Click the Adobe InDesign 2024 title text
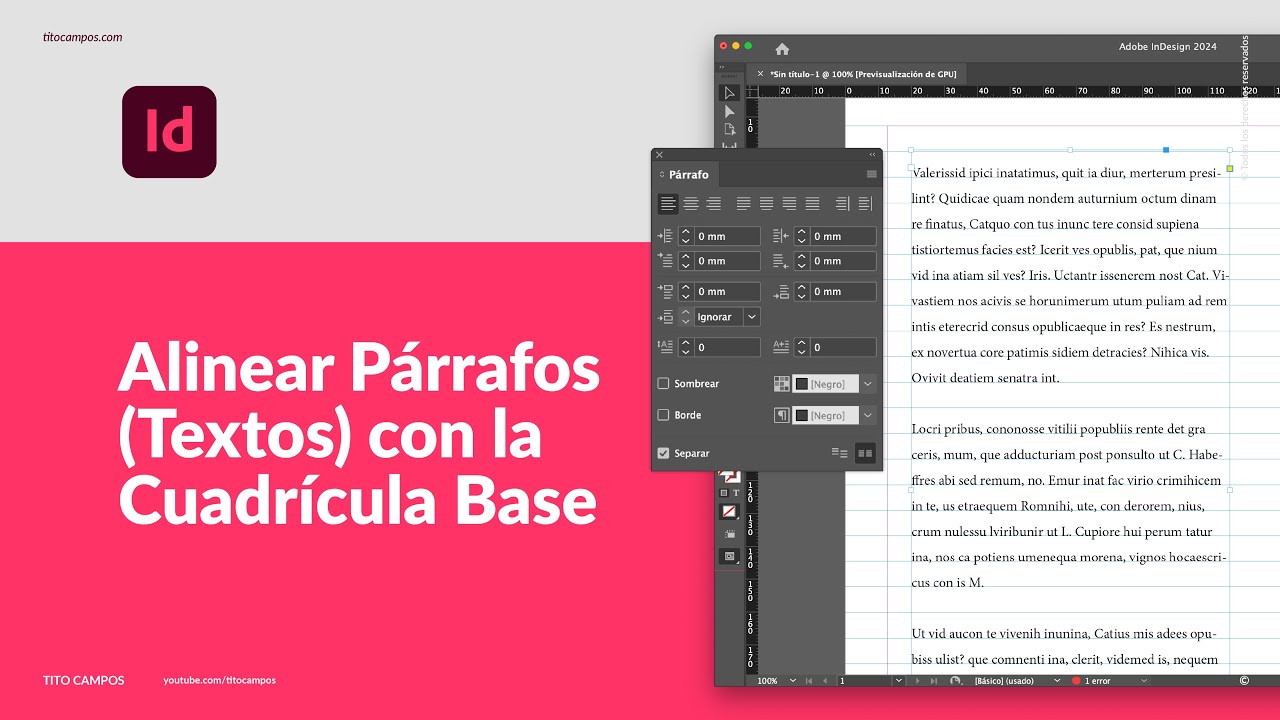1280x720 pixels. tap(1167, 47)
